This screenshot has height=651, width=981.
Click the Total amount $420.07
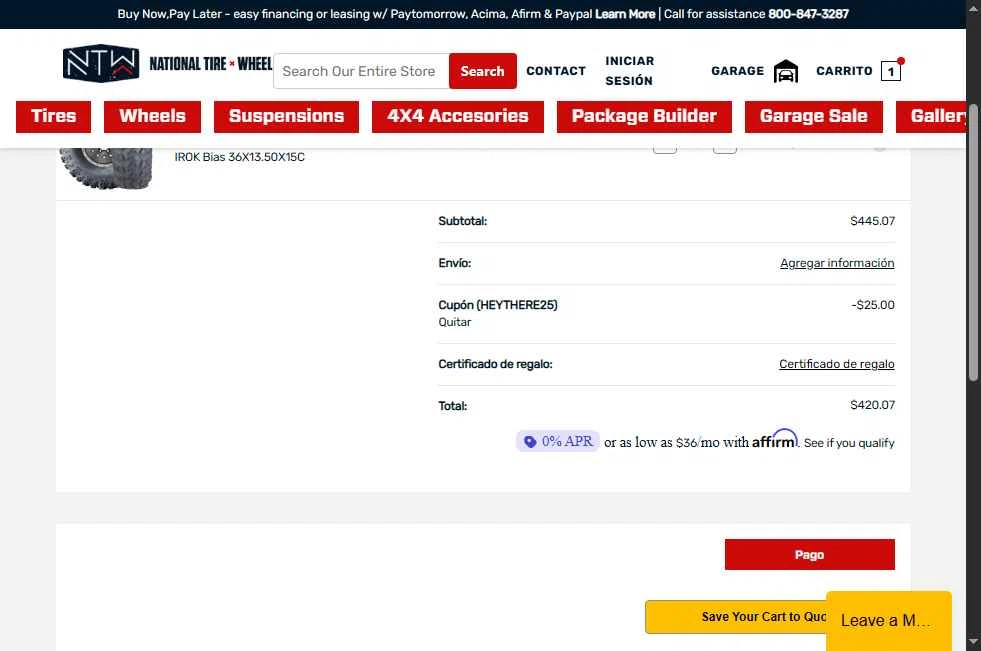click(x=872, y=405)
